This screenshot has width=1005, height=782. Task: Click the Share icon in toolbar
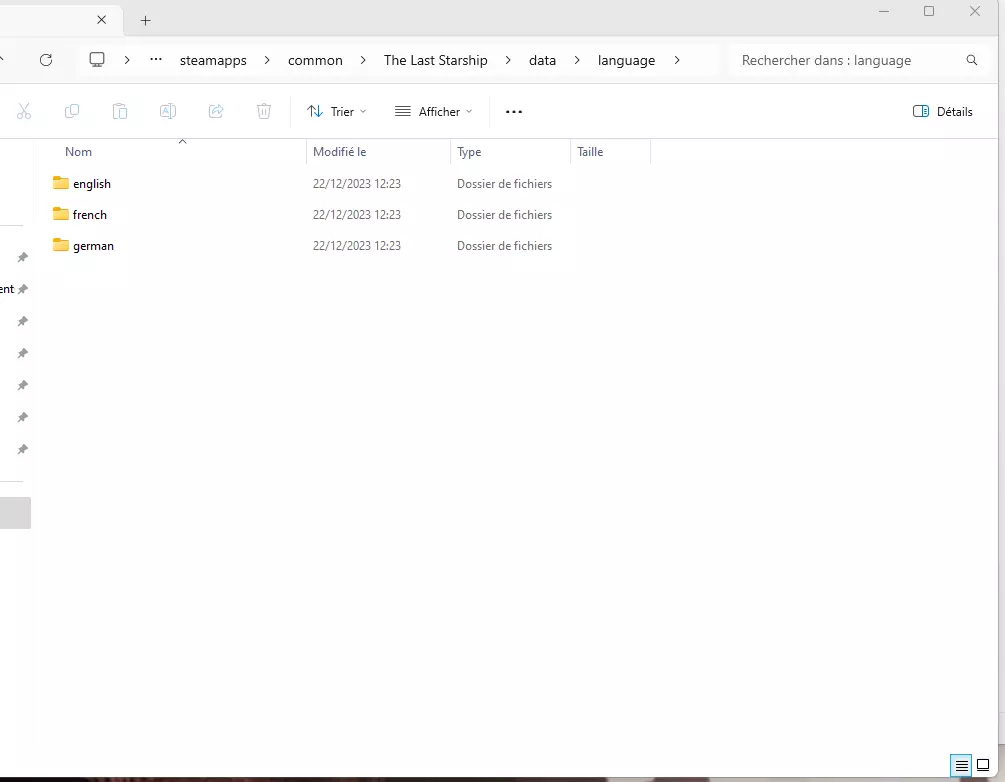(216, 112)
